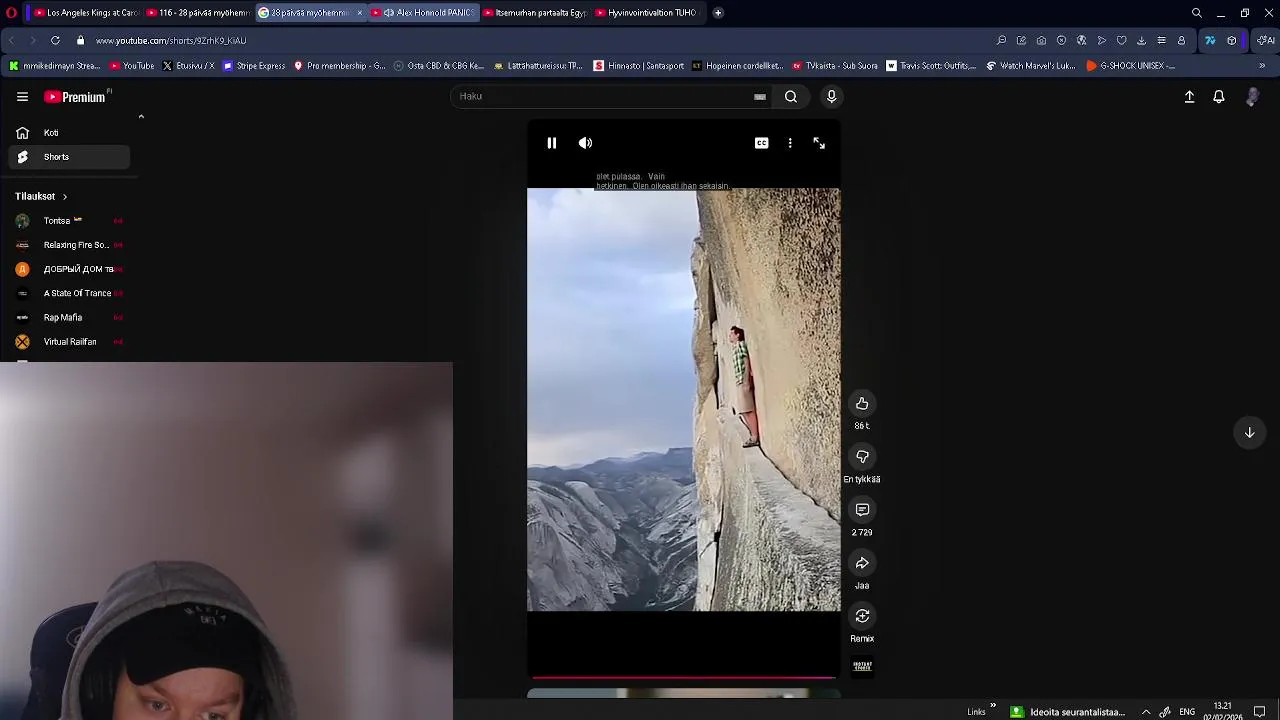Open a new browser tab
This screenshot has height=720, width=1280.
click(x=718, y=13)
